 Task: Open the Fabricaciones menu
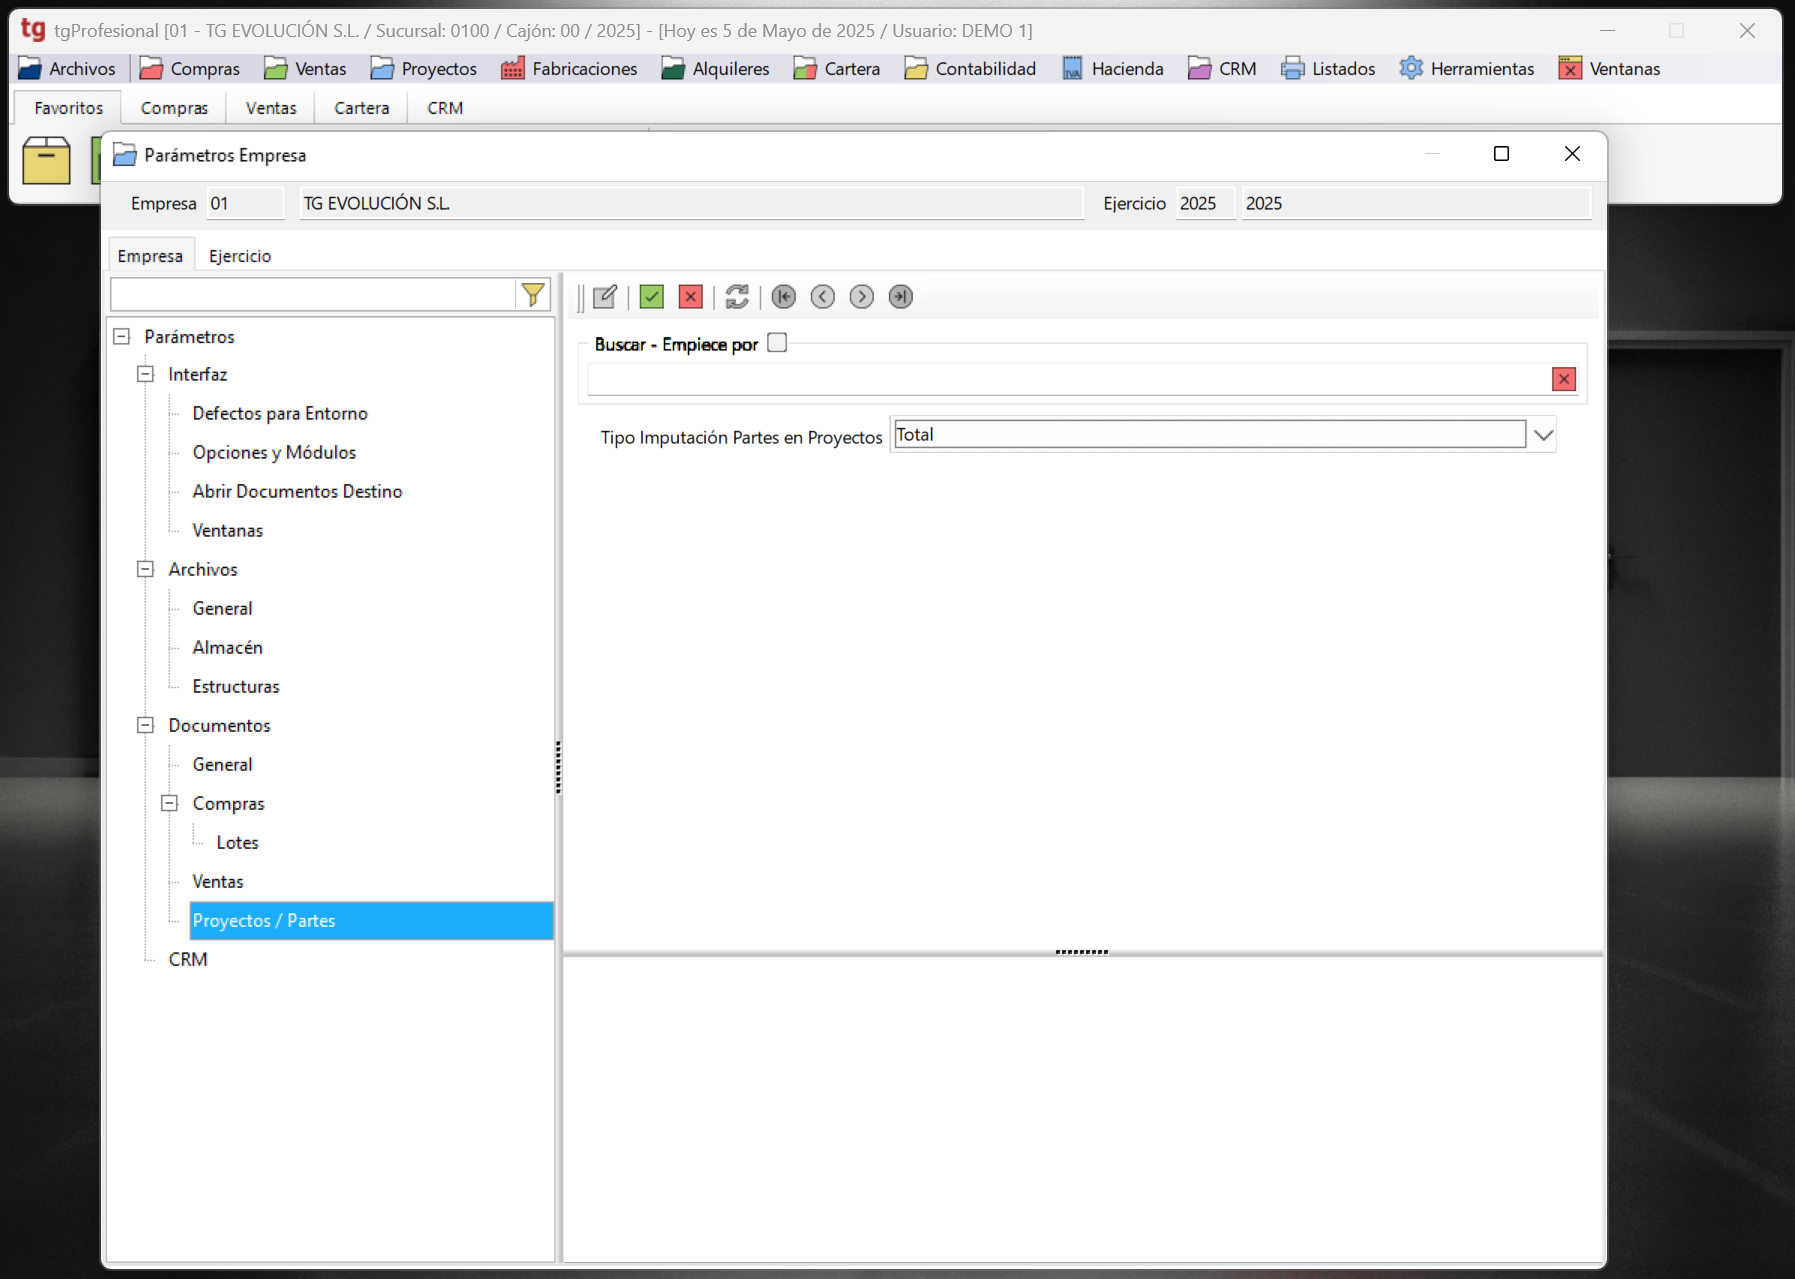tap(569, 69)
